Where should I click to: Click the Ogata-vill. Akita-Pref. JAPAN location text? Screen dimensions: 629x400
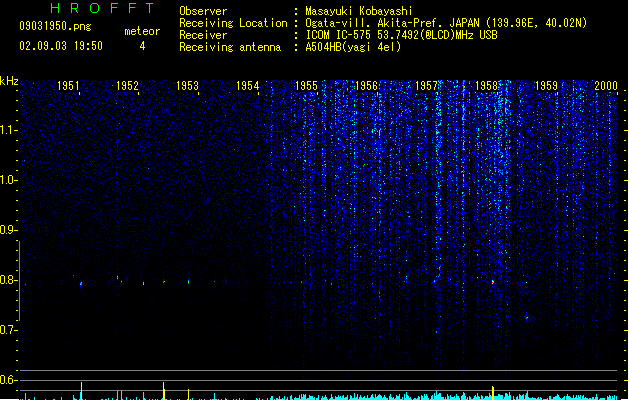point(446,23)
